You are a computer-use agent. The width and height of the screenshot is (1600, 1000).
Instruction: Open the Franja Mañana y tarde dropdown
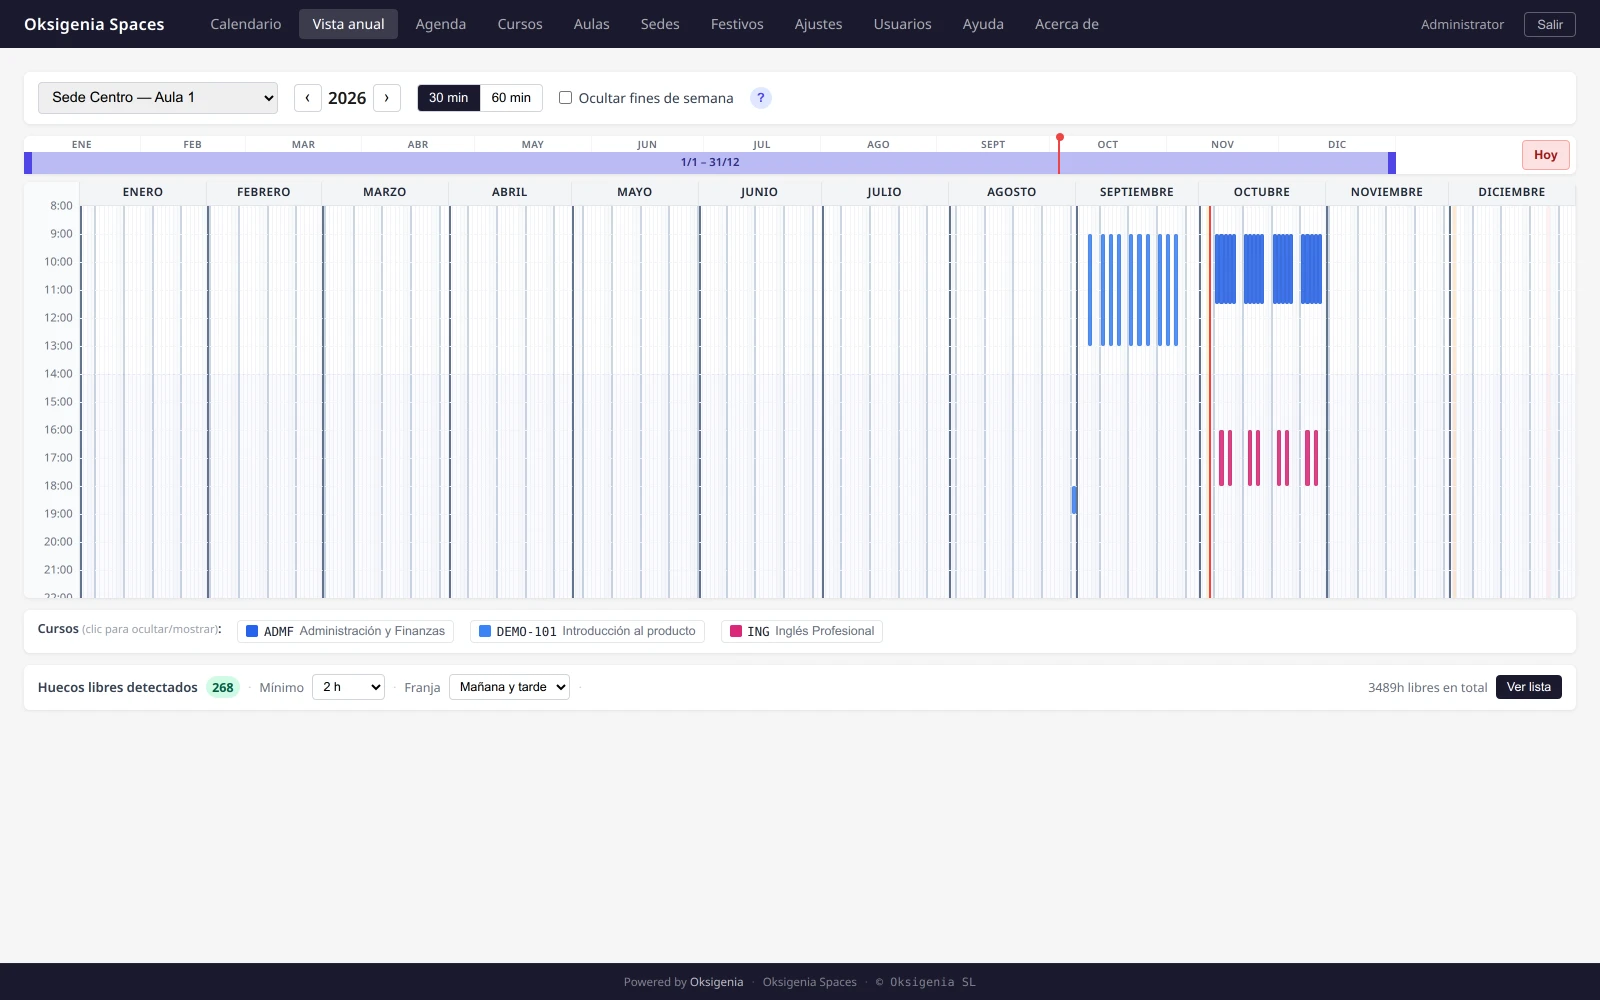[509, 687]
